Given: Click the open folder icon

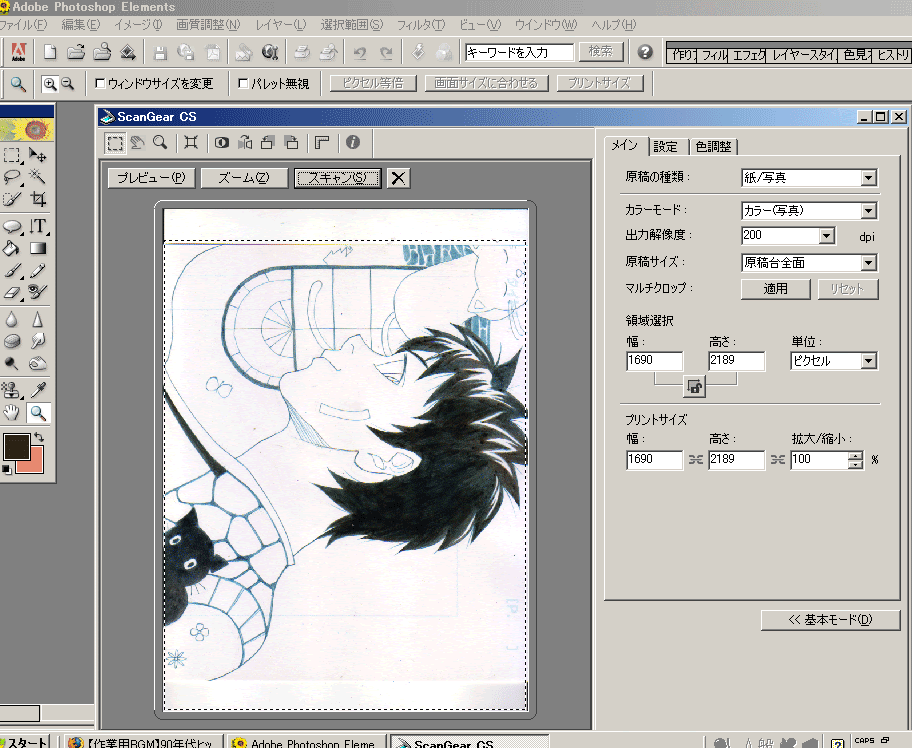Looking at the screenshot, I should (76, 52).
